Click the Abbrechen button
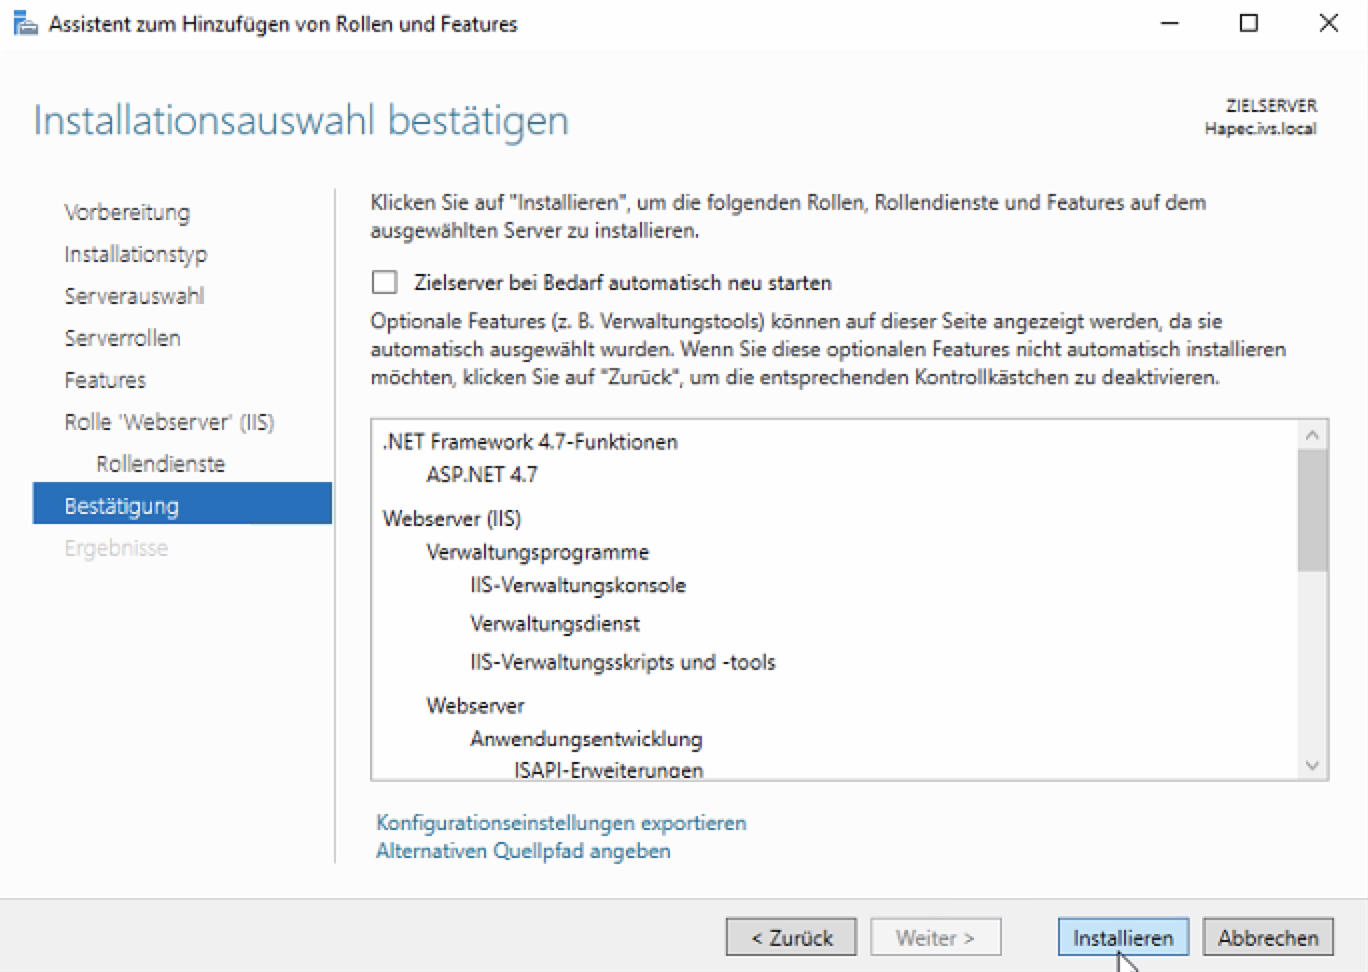This screenshot has width=1368, height=972. [1267, 937]
